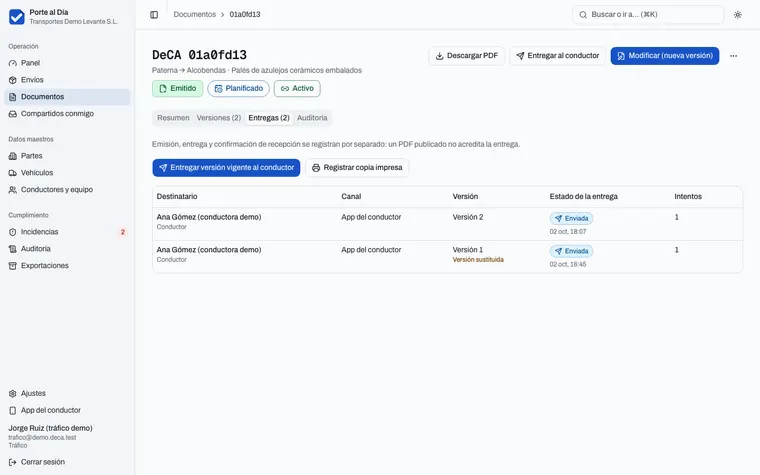Viewport: 760px width, 475px height.
Task: Click the DeCA 01a0fd13 heading
Action: click(199, 55)
